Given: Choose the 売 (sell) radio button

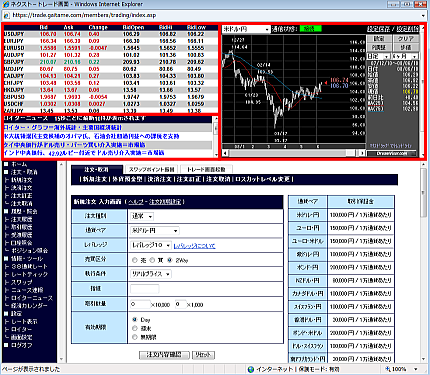Looking at the screenshot, I should [135, 260].
